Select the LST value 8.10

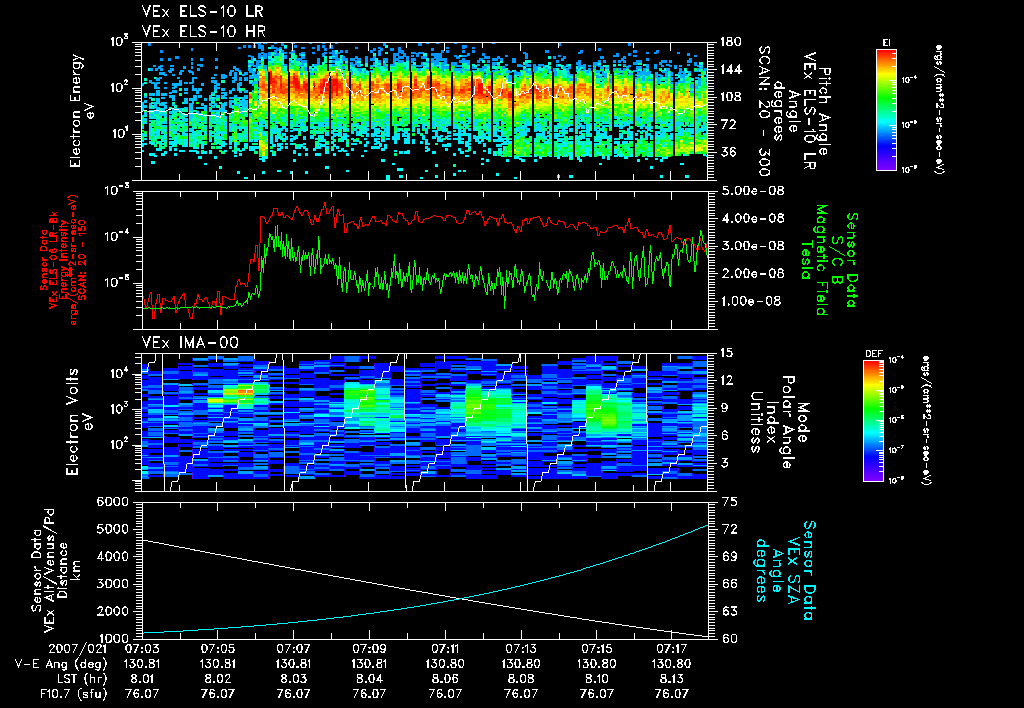[596, 679]
